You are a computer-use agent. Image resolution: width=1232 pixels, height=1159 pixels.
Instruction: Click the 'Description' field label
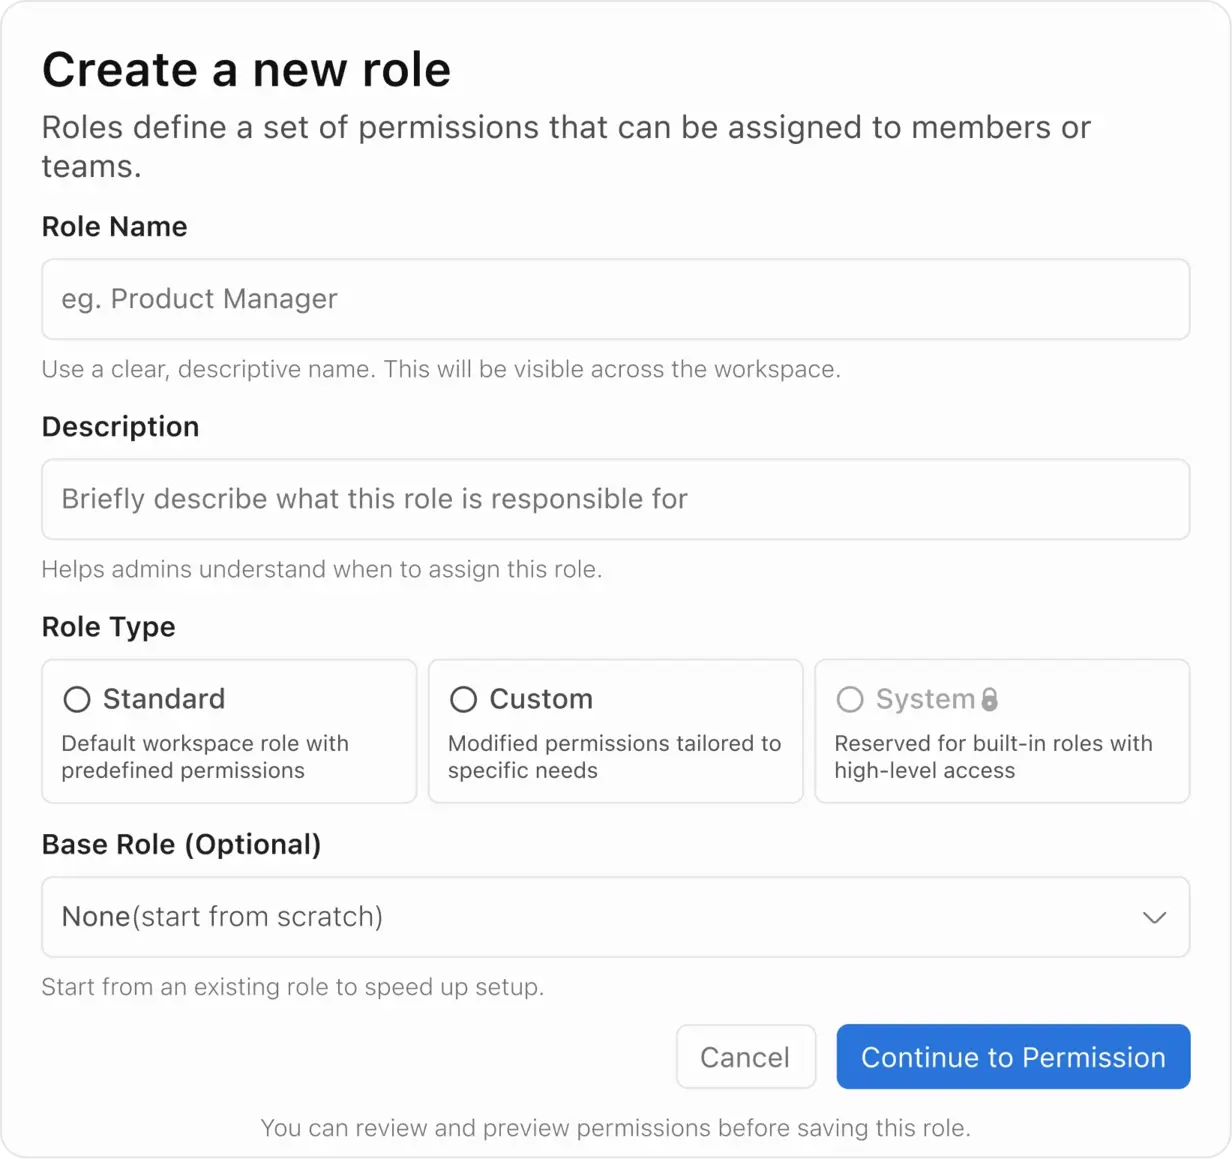click(120, 427)
